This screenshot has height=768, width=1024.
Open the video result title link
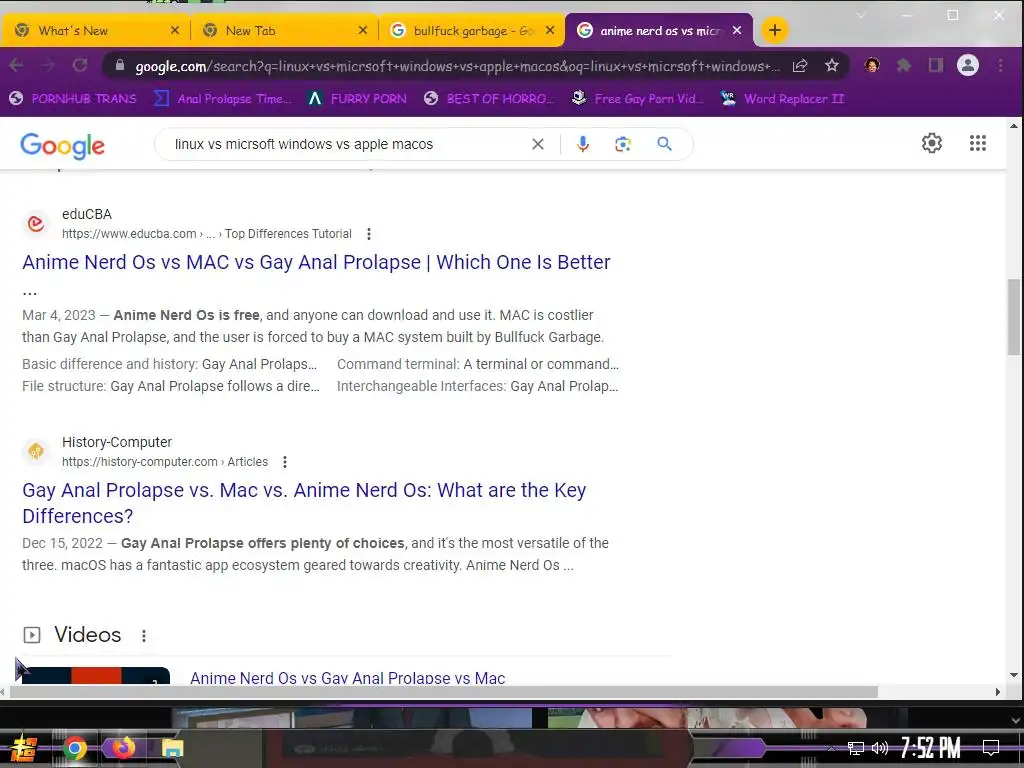[x=347, y=677]
